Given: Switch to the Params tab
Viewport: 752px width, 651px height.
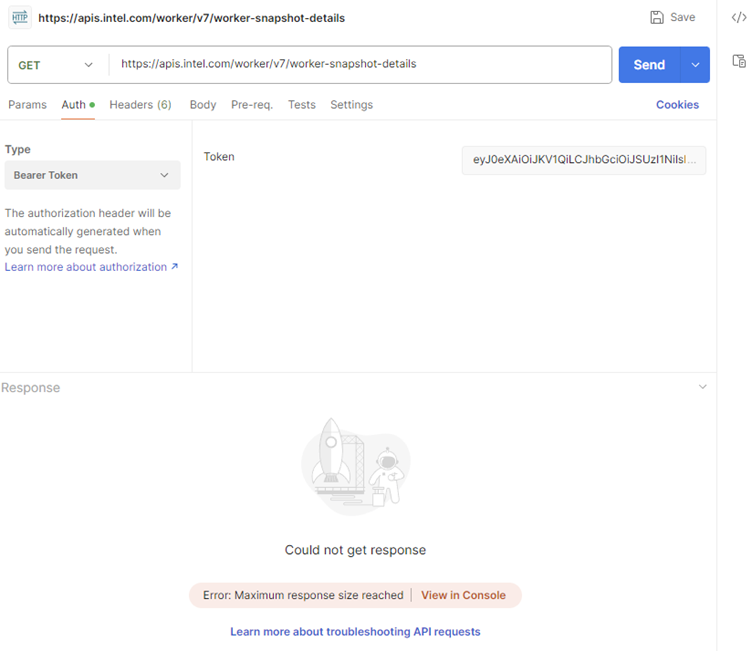Looking at the screenshot, I should click(x=27, y=105).
